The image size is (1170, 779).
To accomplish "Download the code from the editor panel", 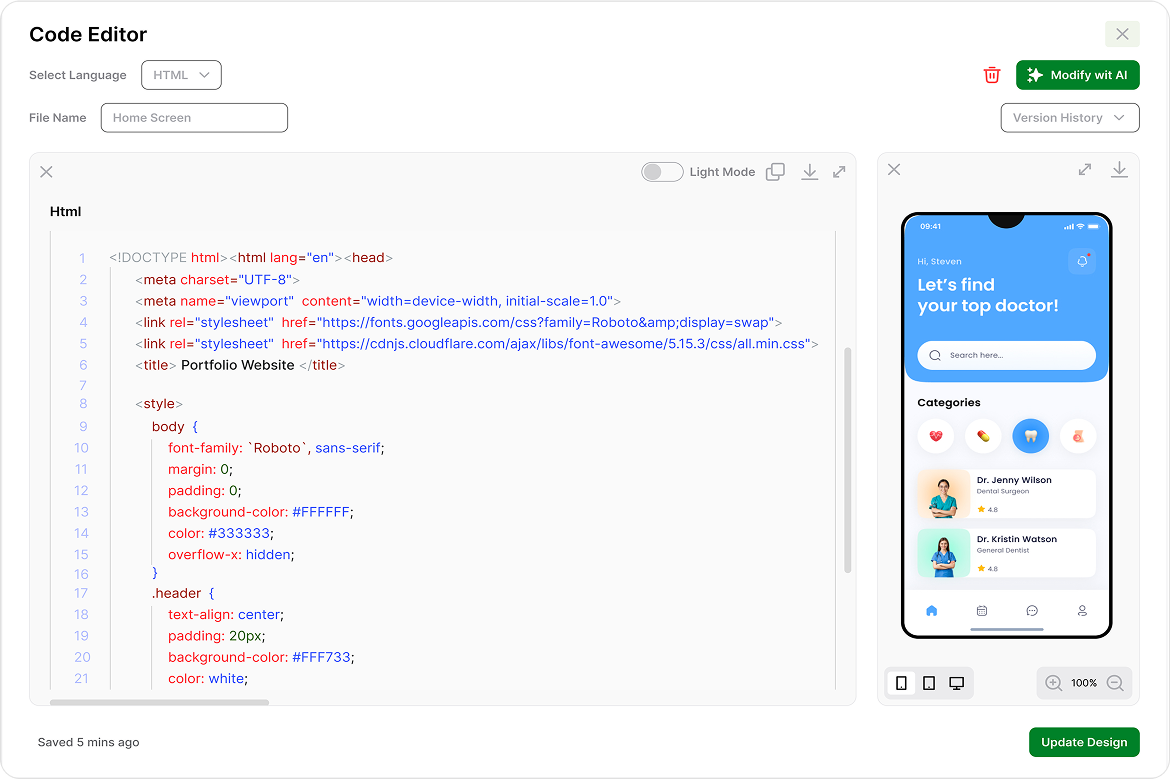I will (x=810, y=172).
